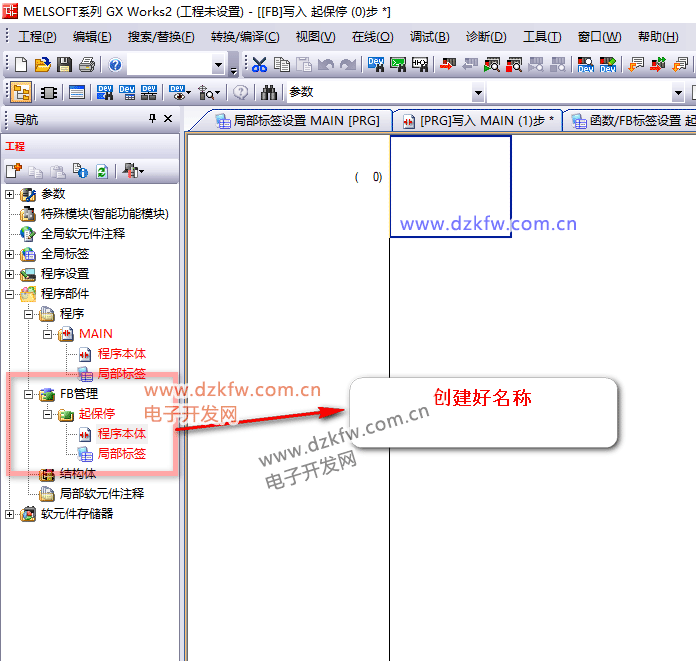
Task: Click the Cut scissors icon
Action: [x=260, y=65]
